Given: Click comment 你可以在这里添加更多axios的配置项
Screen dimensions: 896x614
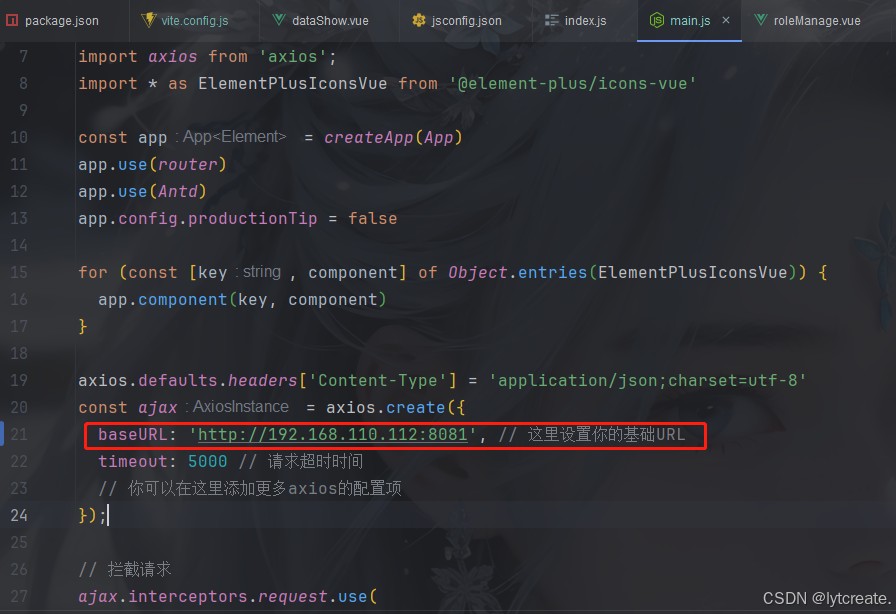Looking at the screenshot, I should [250, 488].
